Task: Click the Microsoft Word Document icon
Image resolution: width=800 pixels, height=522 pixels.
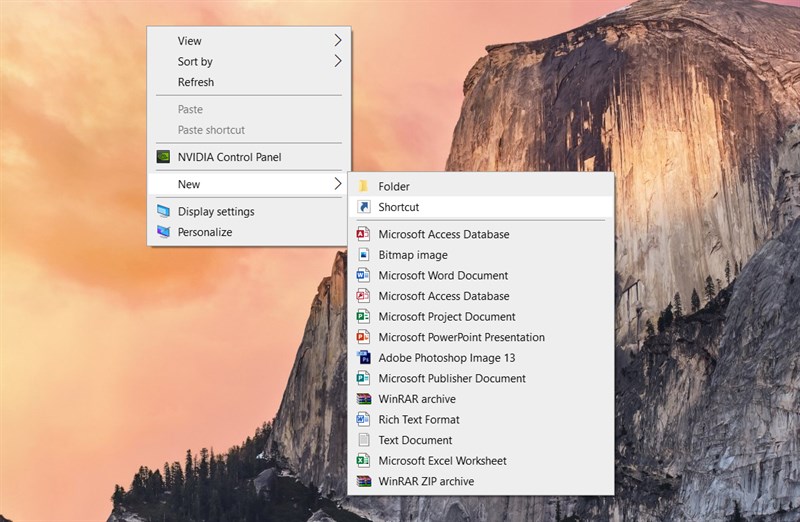Action: (363, 275)
